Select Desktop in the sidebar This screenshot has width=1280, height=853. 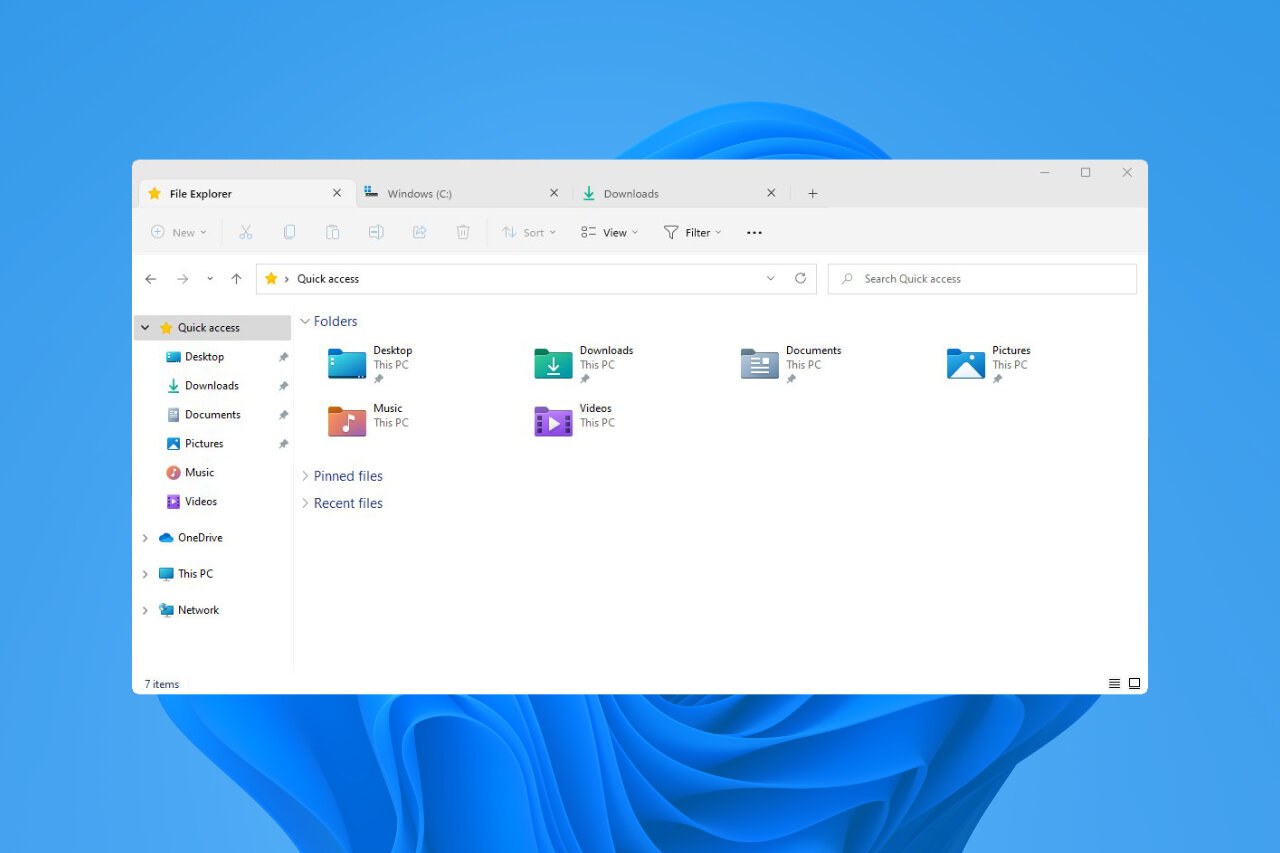[205, 357]
